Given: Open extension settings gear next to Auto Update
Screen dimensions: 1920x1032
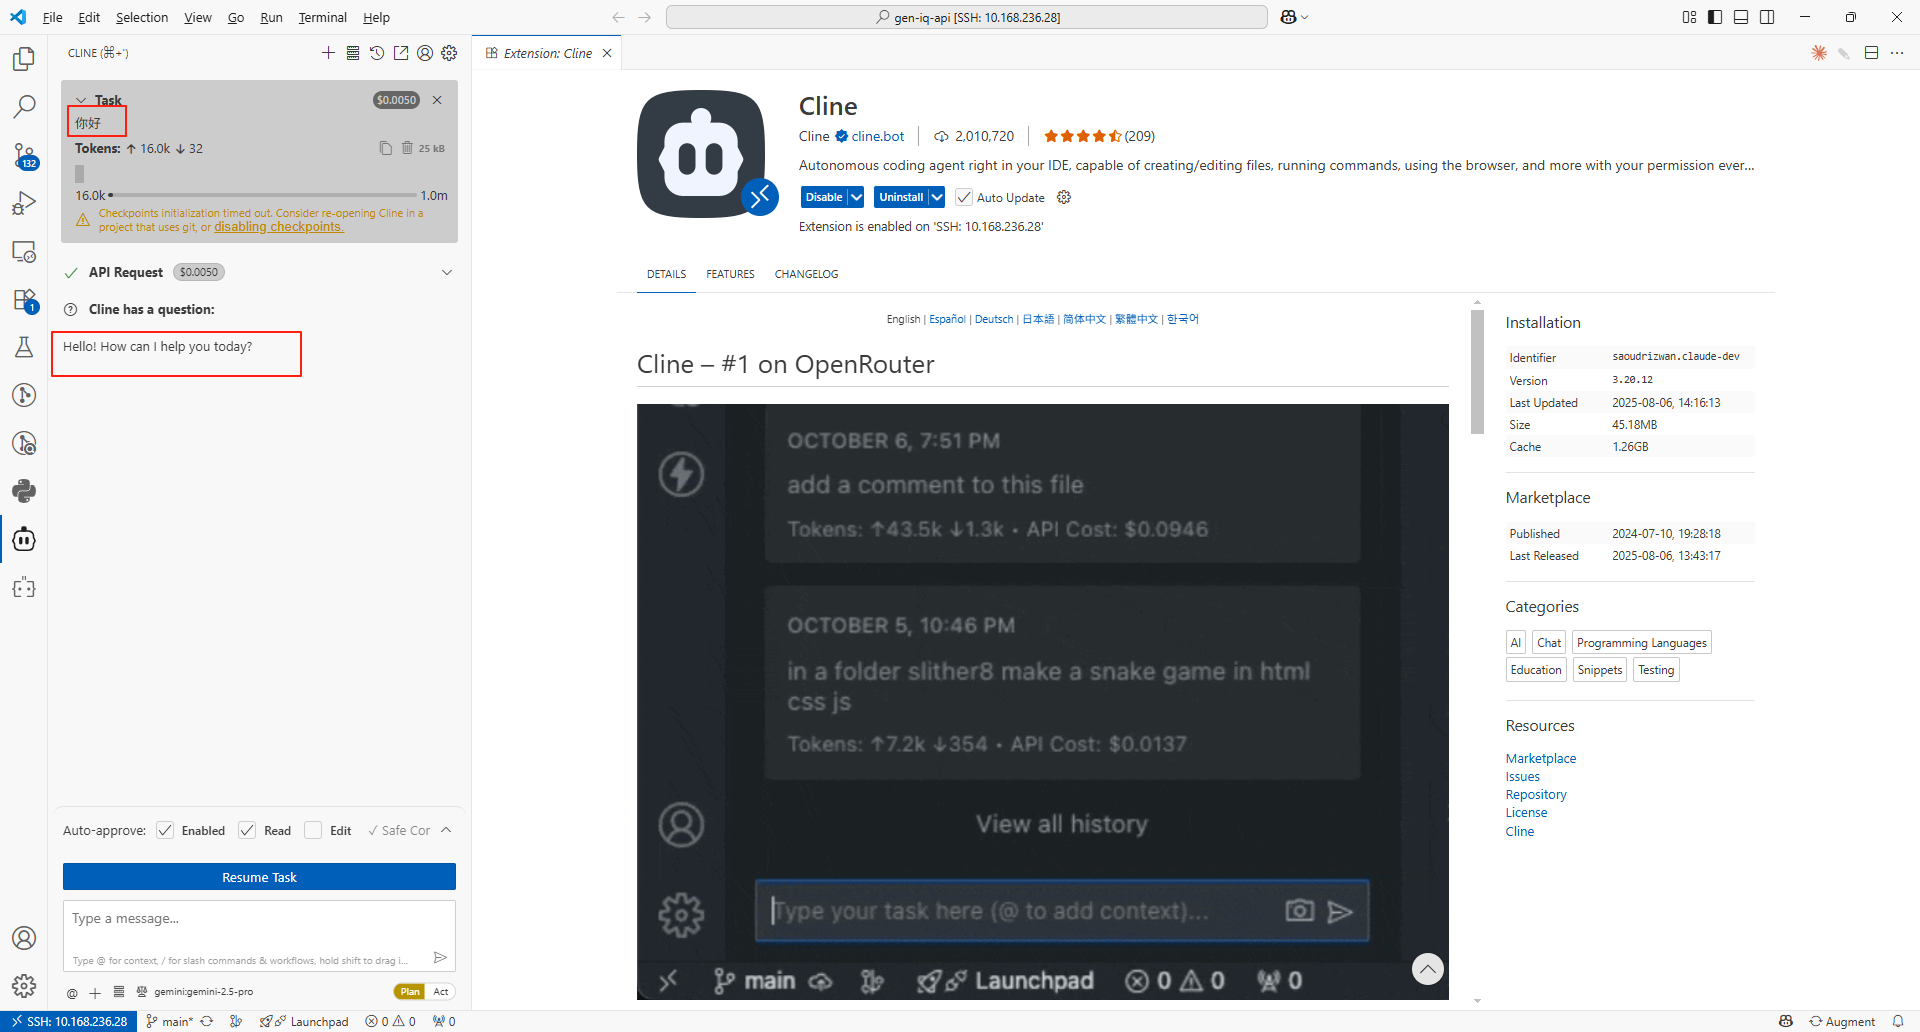Looking at the screenshot, I should pos(1064,197).
